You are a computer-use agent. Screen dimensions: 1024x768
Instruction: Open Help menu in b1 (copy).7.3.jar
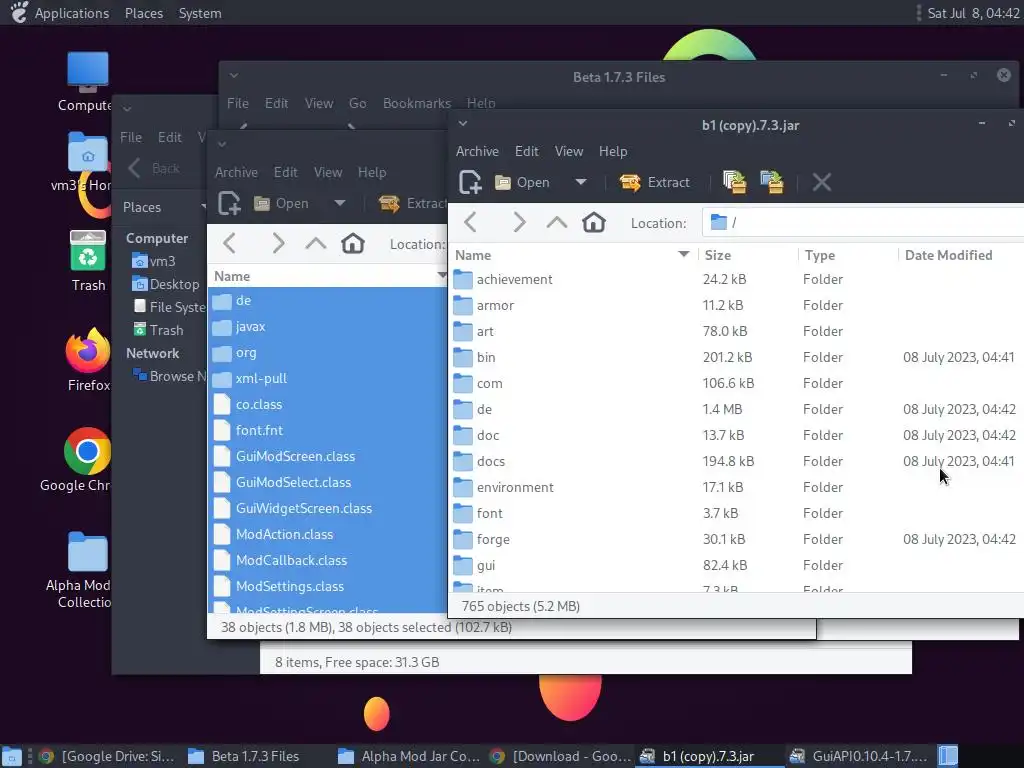pyautogui.click(x=613, y=151)
